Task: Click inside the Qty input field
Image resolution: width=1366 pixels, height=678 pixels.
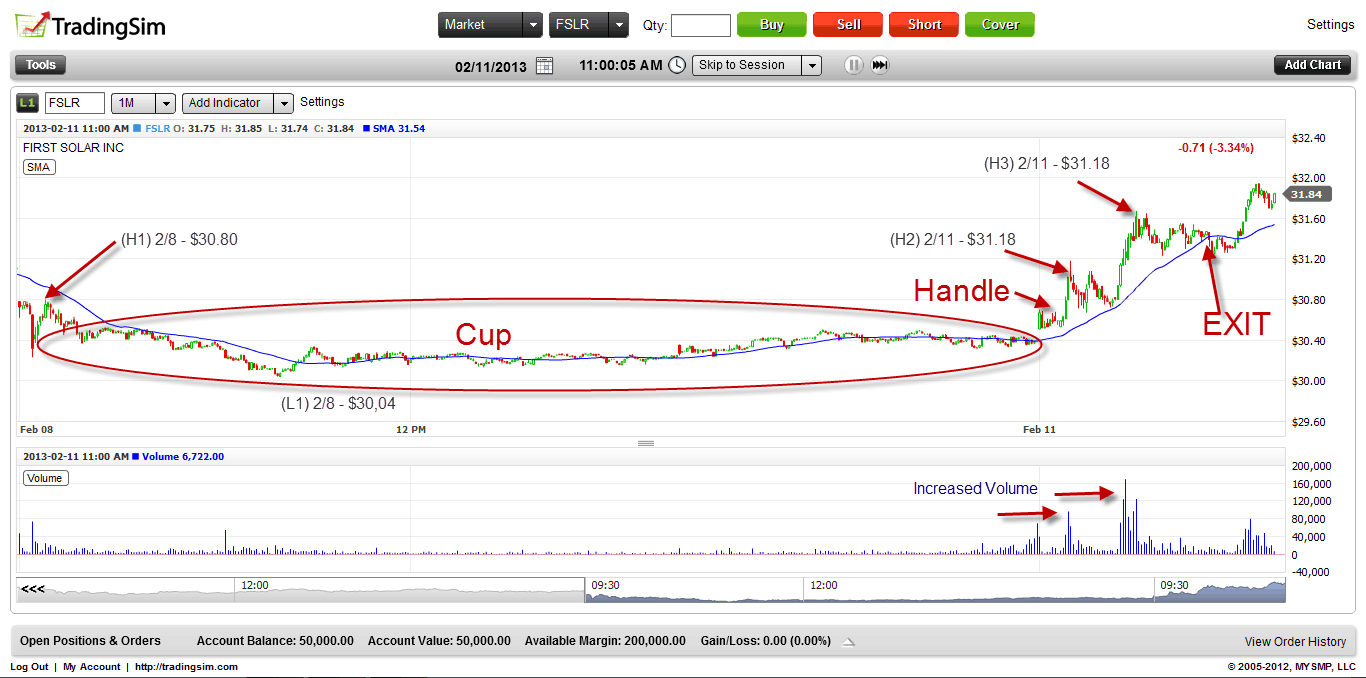Action: [x=700, y=25]
